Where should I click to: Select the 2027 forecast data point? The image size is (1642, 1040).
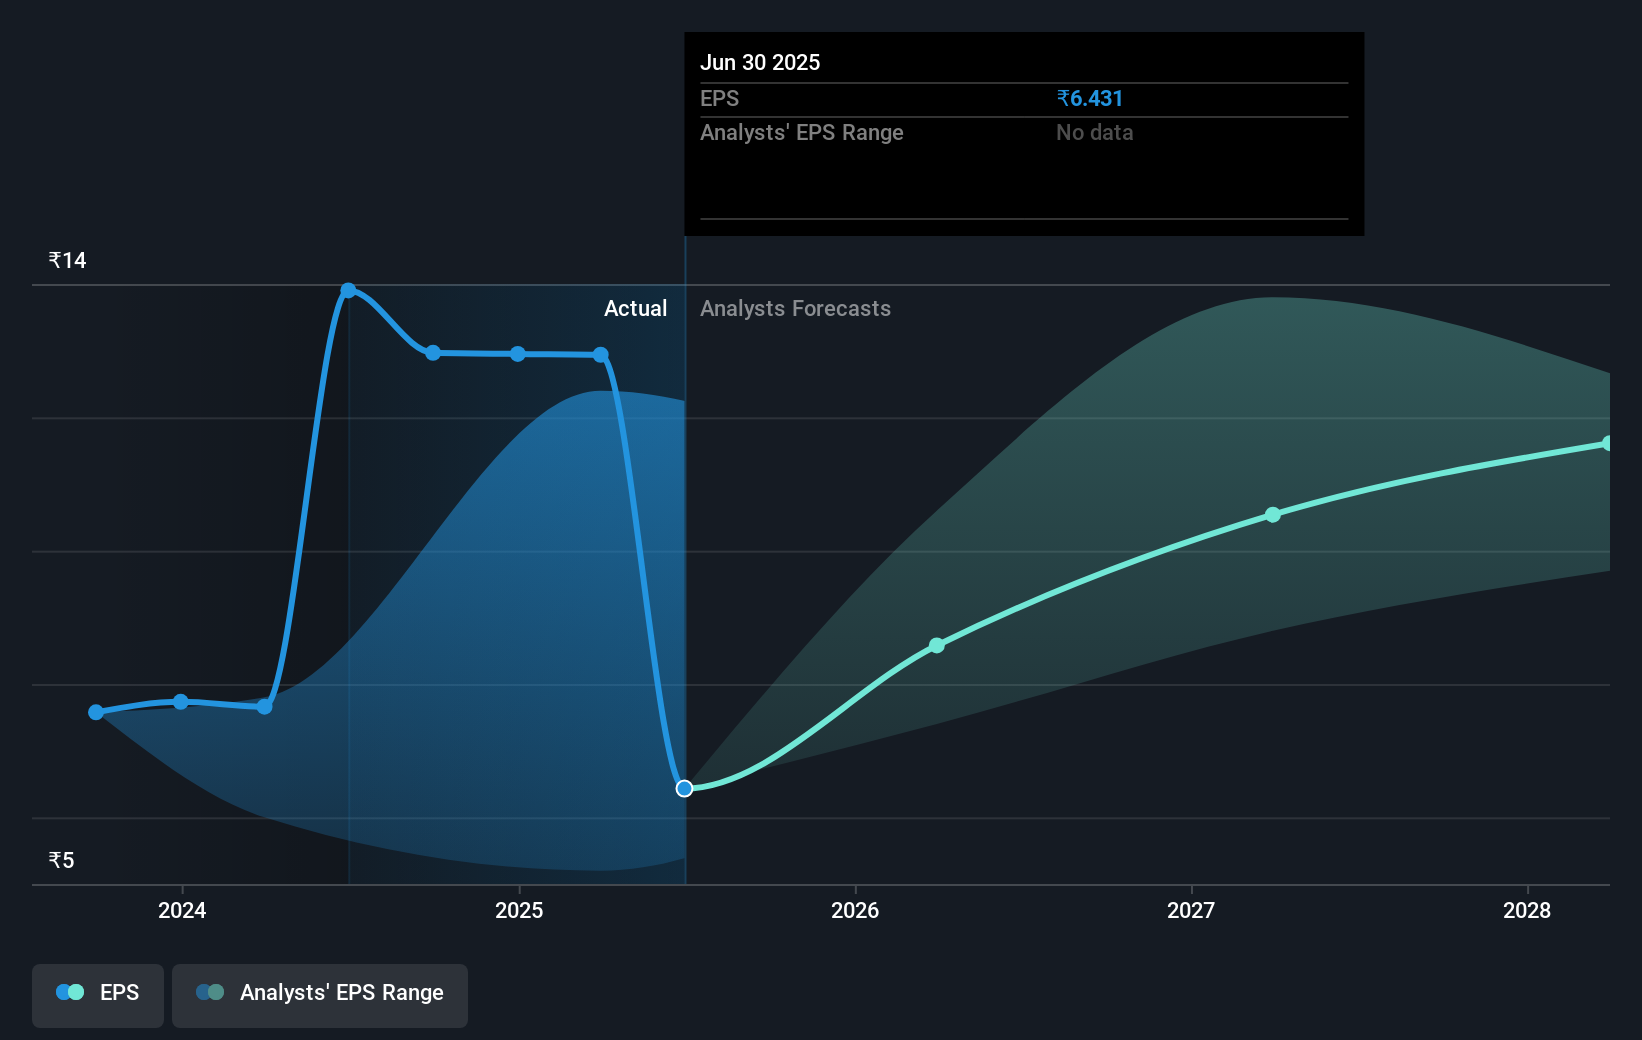pyautogui.click(x=1272, y=514)
